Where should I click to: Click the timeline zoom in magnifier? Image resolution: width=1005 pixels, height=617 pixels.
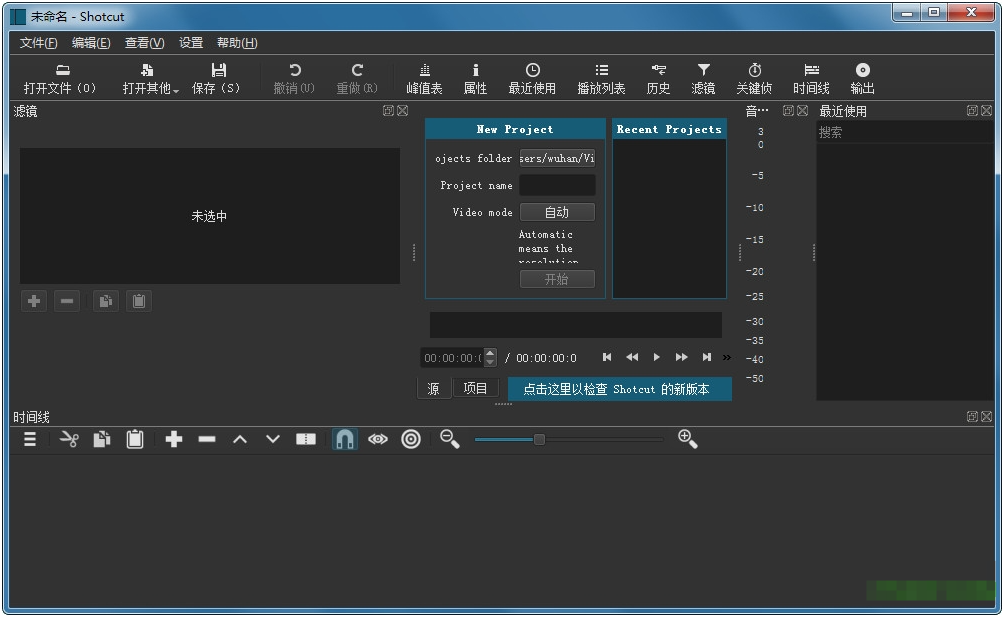tap(688, 439)
